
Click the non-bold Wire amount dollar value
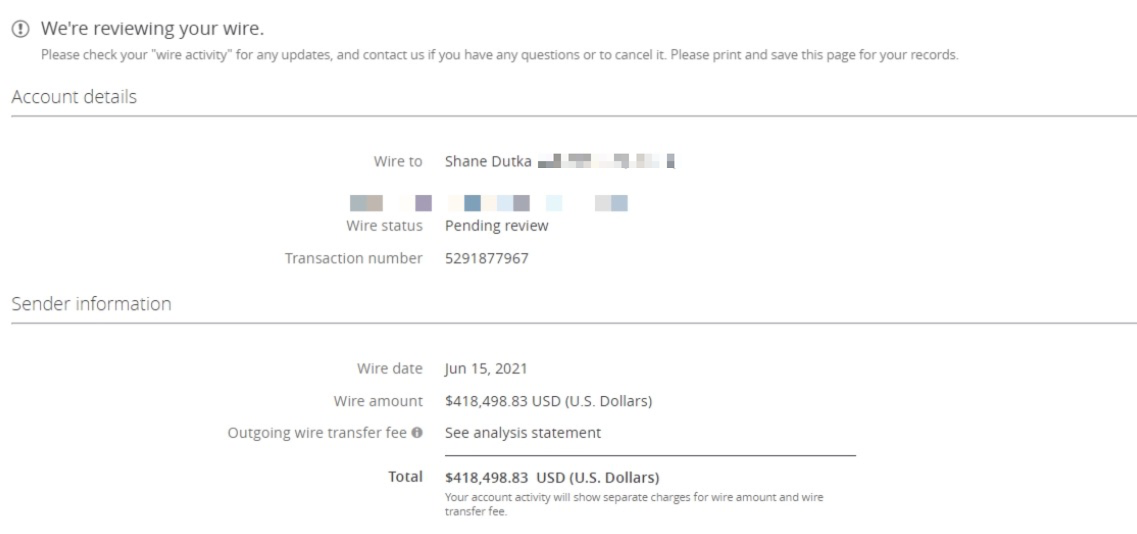[548, 401]
